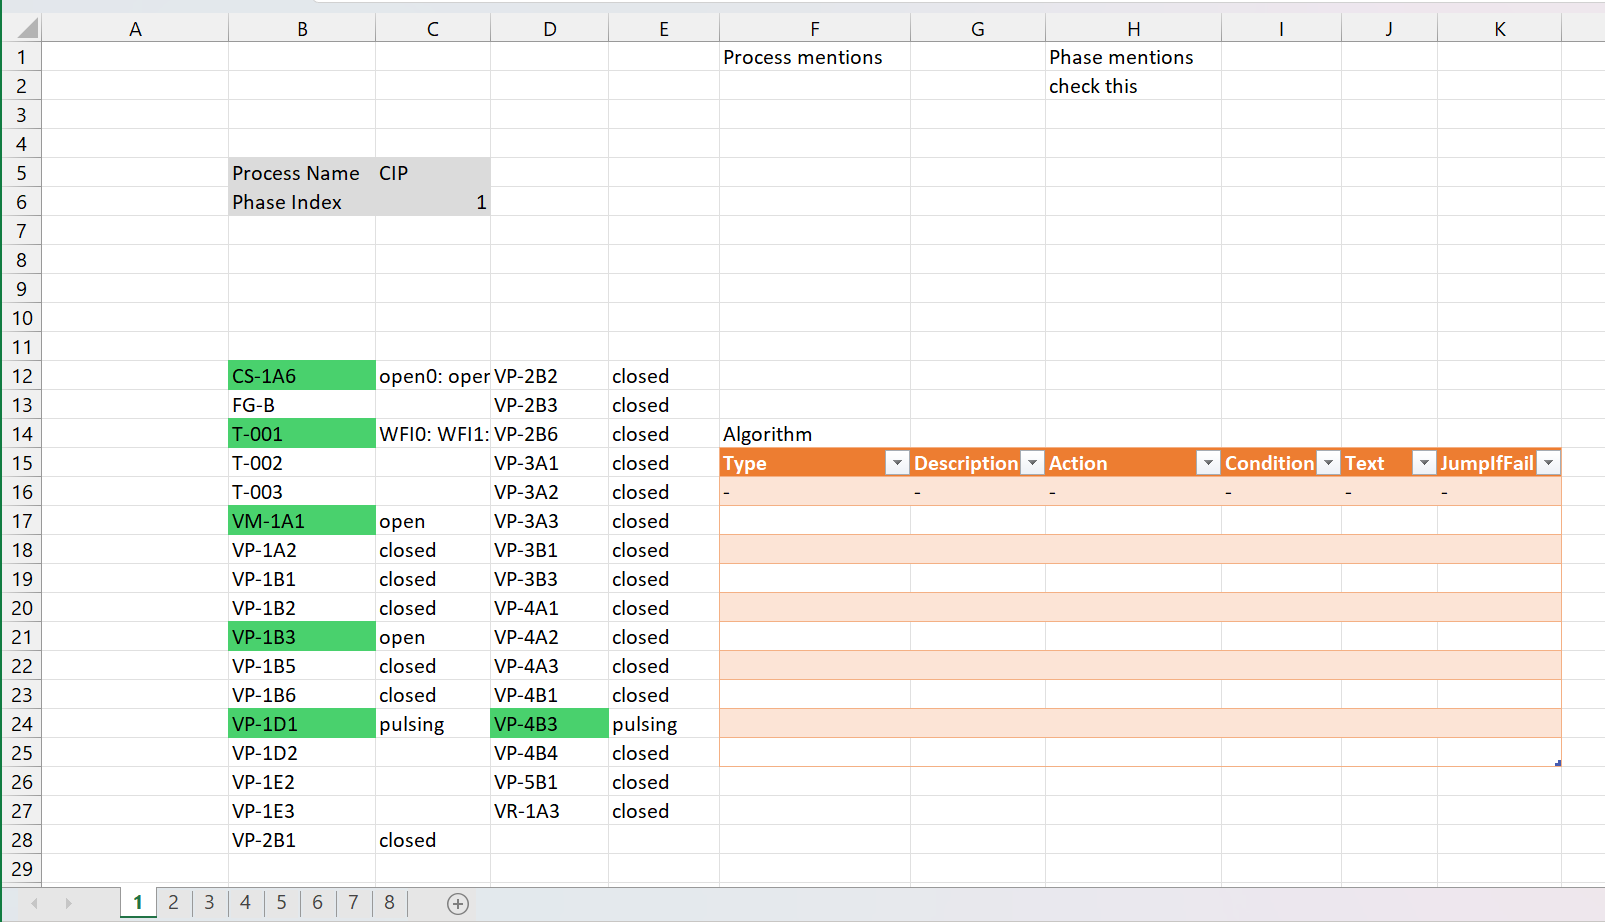Select column H header
The image size is (1605, 922).
point(1133,29)
